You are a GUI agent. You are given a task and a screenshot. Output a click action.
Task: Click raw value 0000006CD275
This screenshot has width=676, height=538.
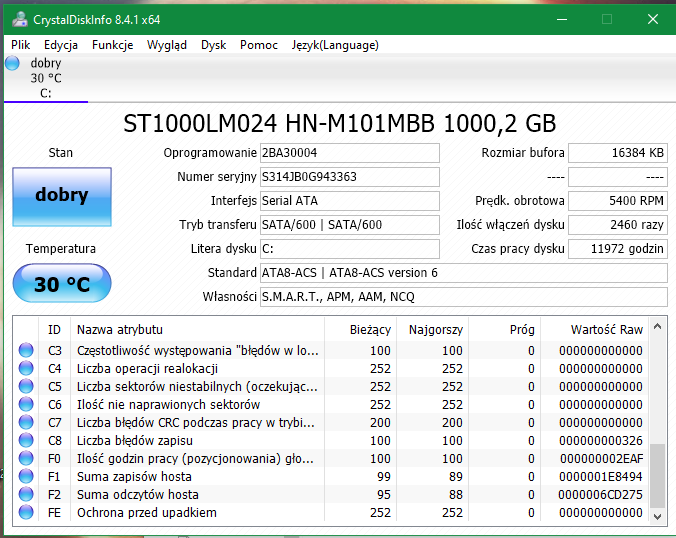pyautogui.click(x=601, y=494)
